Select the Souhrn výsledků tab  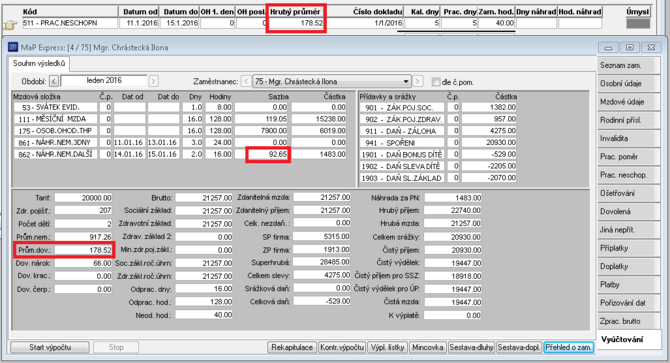39,64
